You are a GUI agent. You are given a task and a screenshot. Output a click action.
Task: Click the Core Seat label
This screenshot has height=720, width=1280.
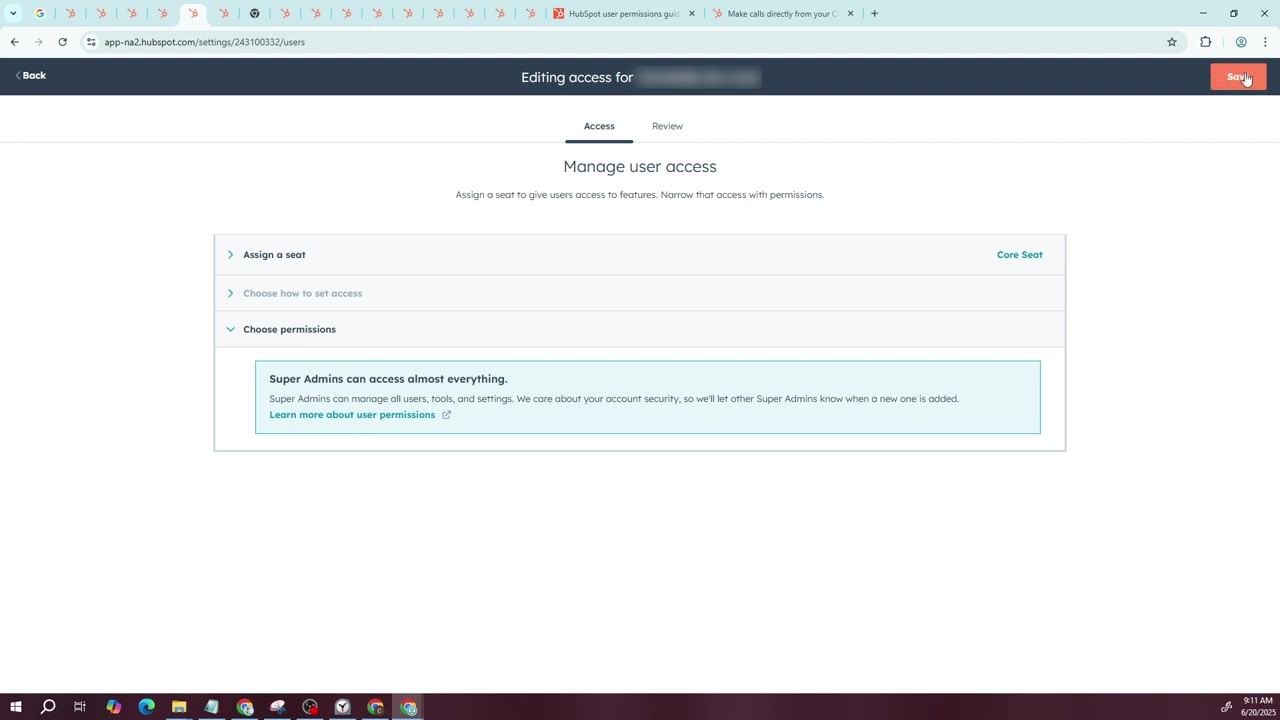(1019, 255)
